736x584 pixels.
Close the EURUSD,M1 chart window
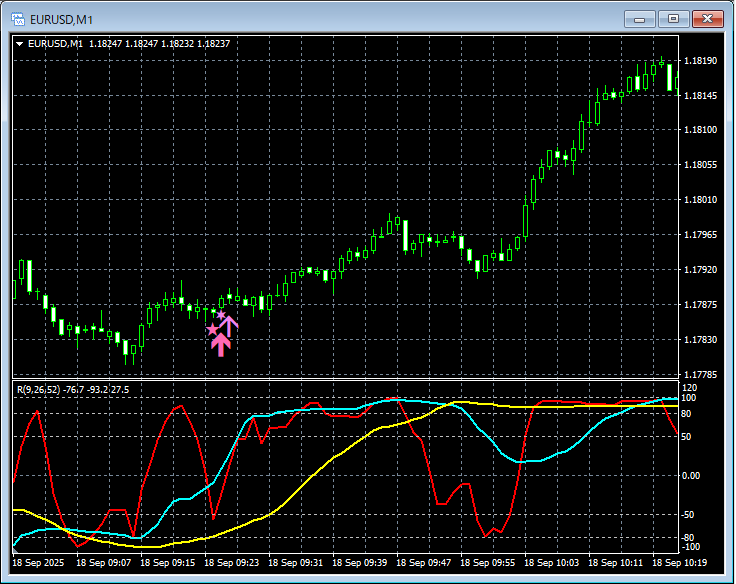[707, 18]
